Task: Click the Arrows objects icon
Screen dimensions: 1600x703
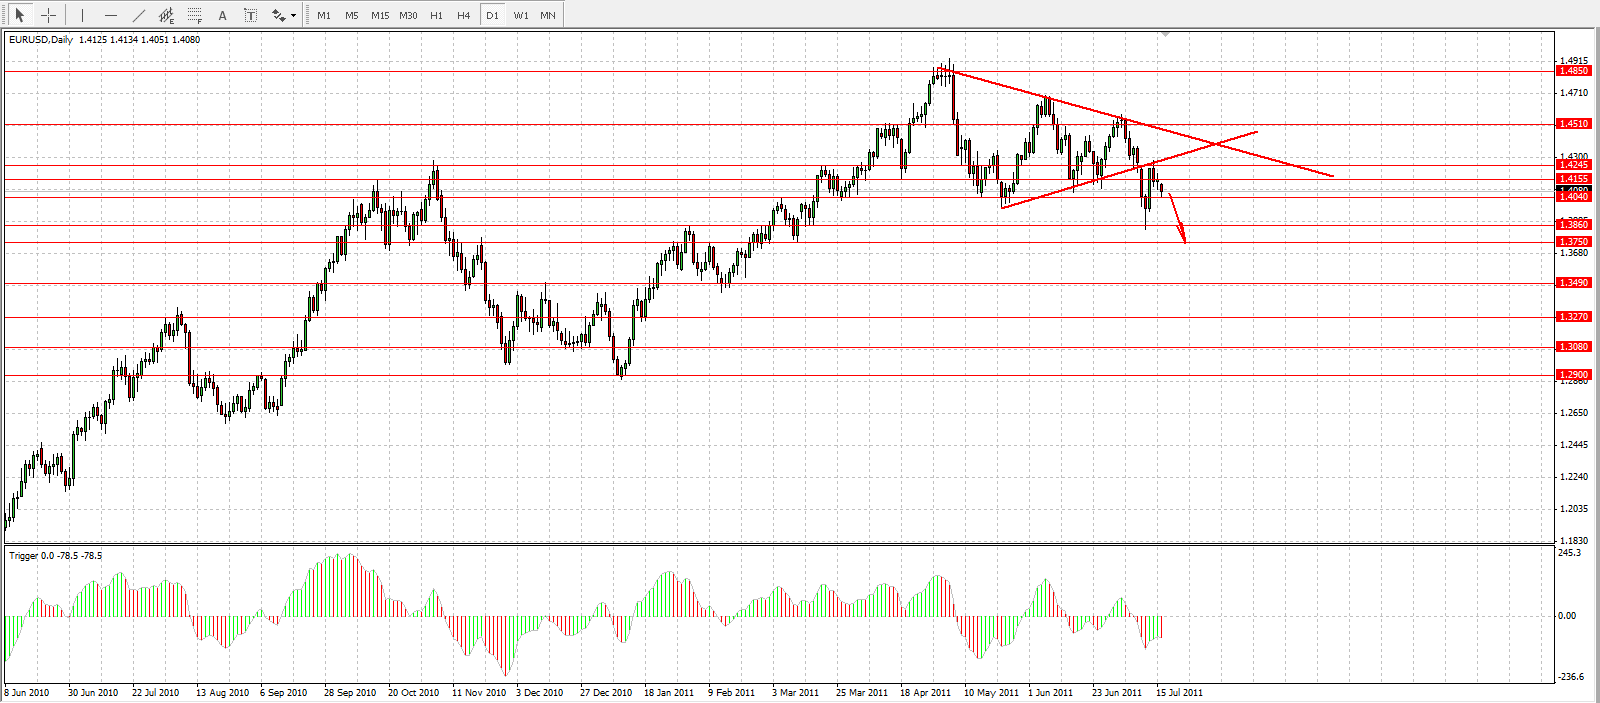Action: (278, 15)
